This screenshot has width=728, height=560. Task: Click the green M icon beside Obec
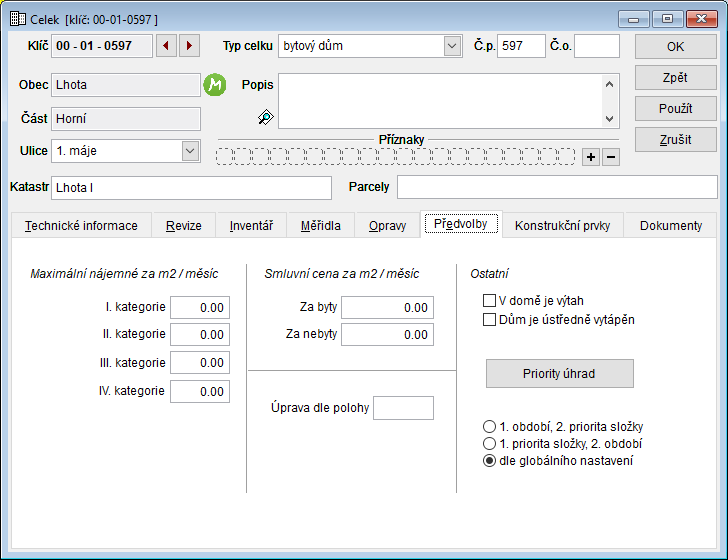[x=215, y=85]
